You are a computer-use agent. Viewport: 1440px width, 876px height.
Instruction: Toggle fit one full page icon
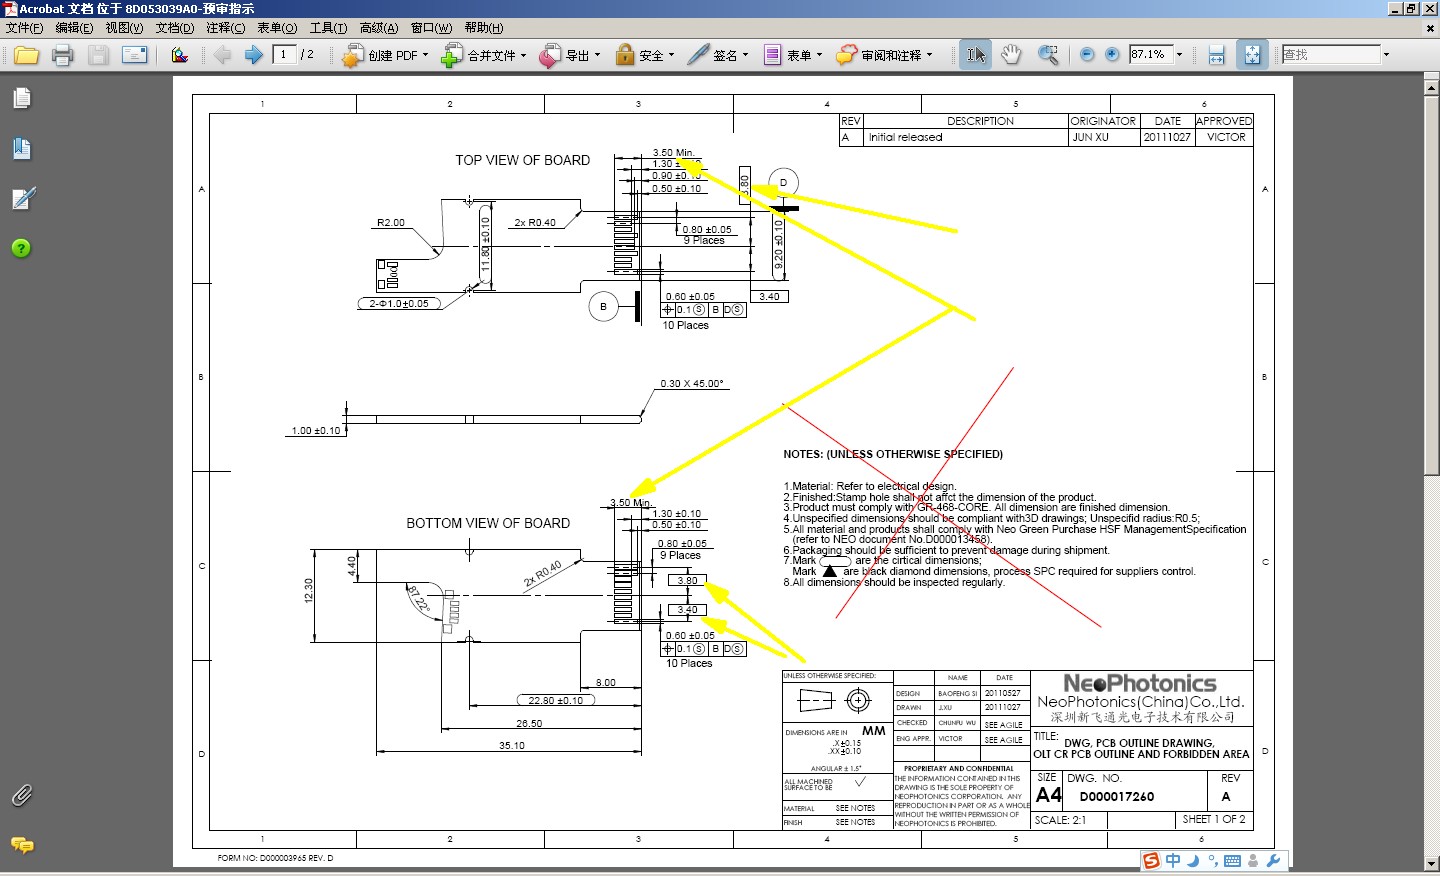(1252, 55)
